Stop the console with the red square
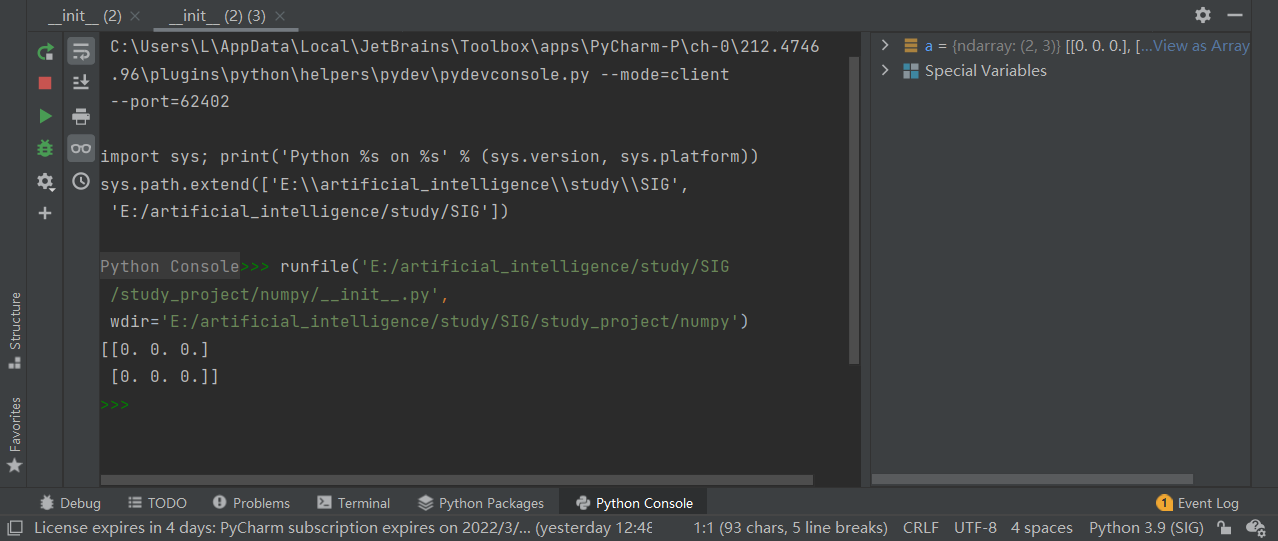 point(45,83)
